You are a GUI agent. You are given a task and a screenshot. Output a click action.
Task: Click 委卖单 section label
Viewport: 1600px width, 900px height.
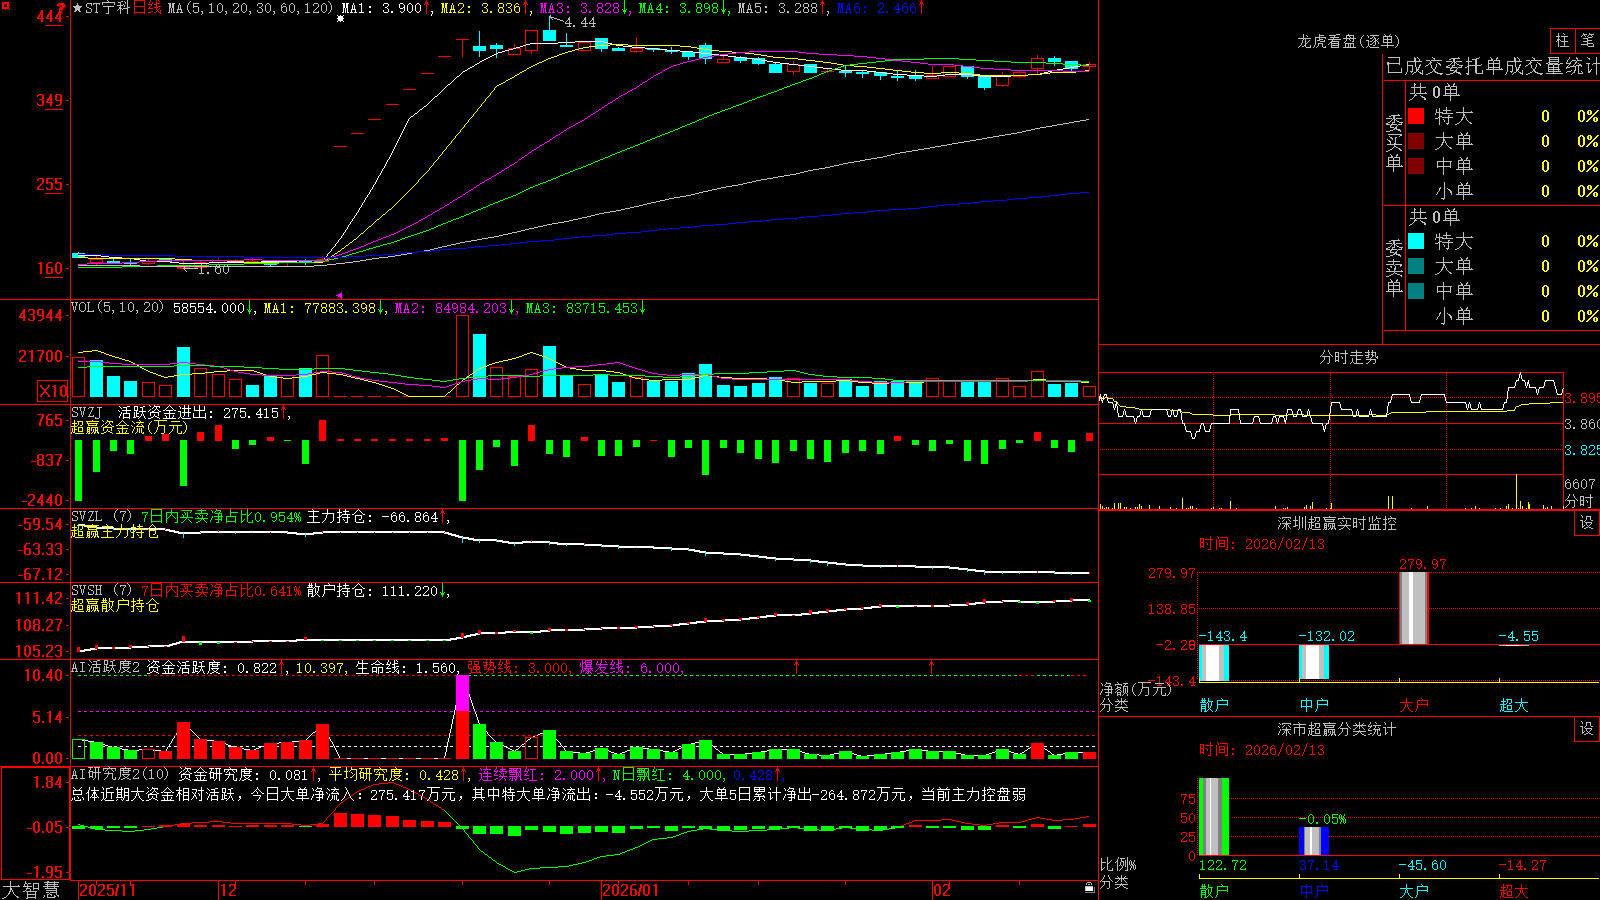point(1394,267)
